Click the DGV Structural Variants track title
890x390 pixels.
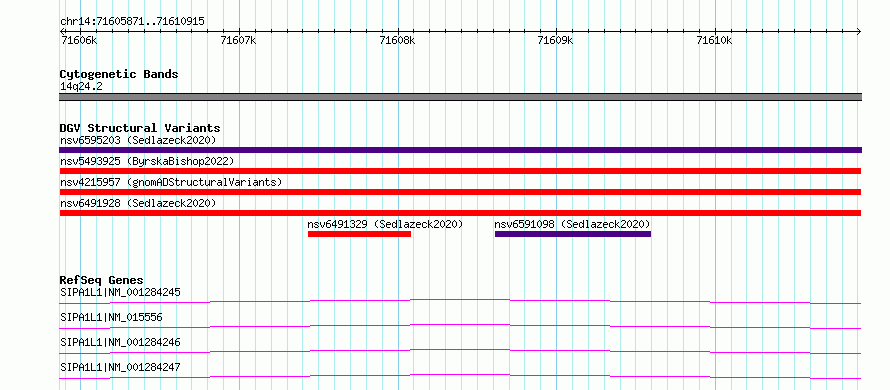[140, 128]
